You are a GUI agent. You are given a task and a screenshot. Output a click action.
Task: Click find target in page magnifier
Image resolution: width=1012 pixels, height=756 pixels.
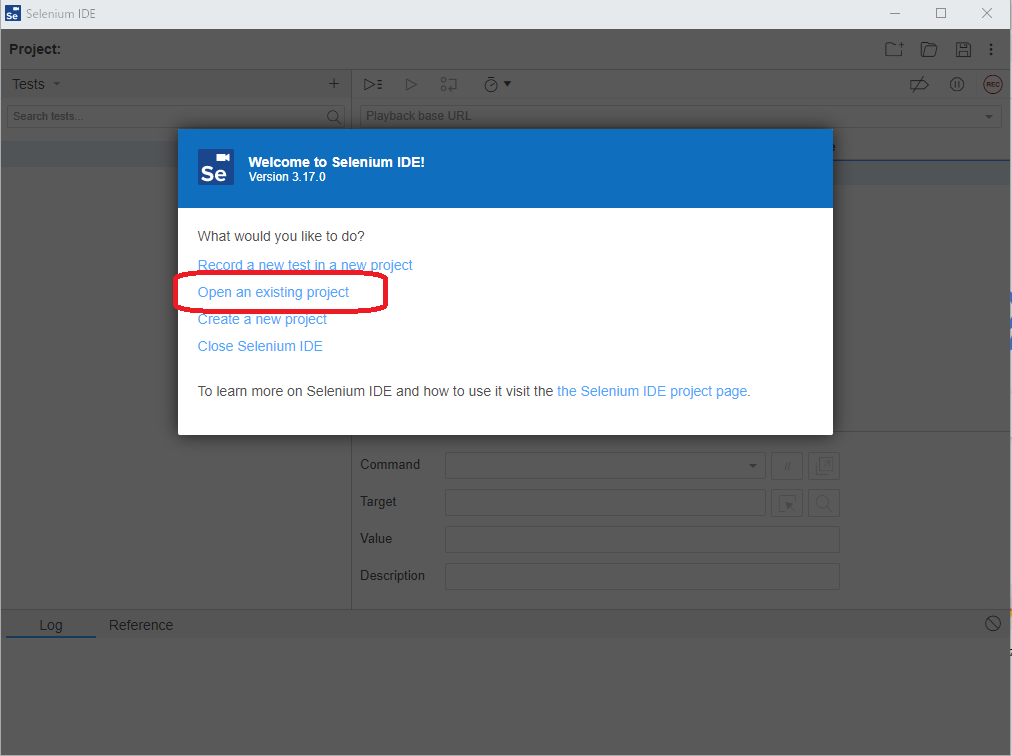click(x=824, y=503)
